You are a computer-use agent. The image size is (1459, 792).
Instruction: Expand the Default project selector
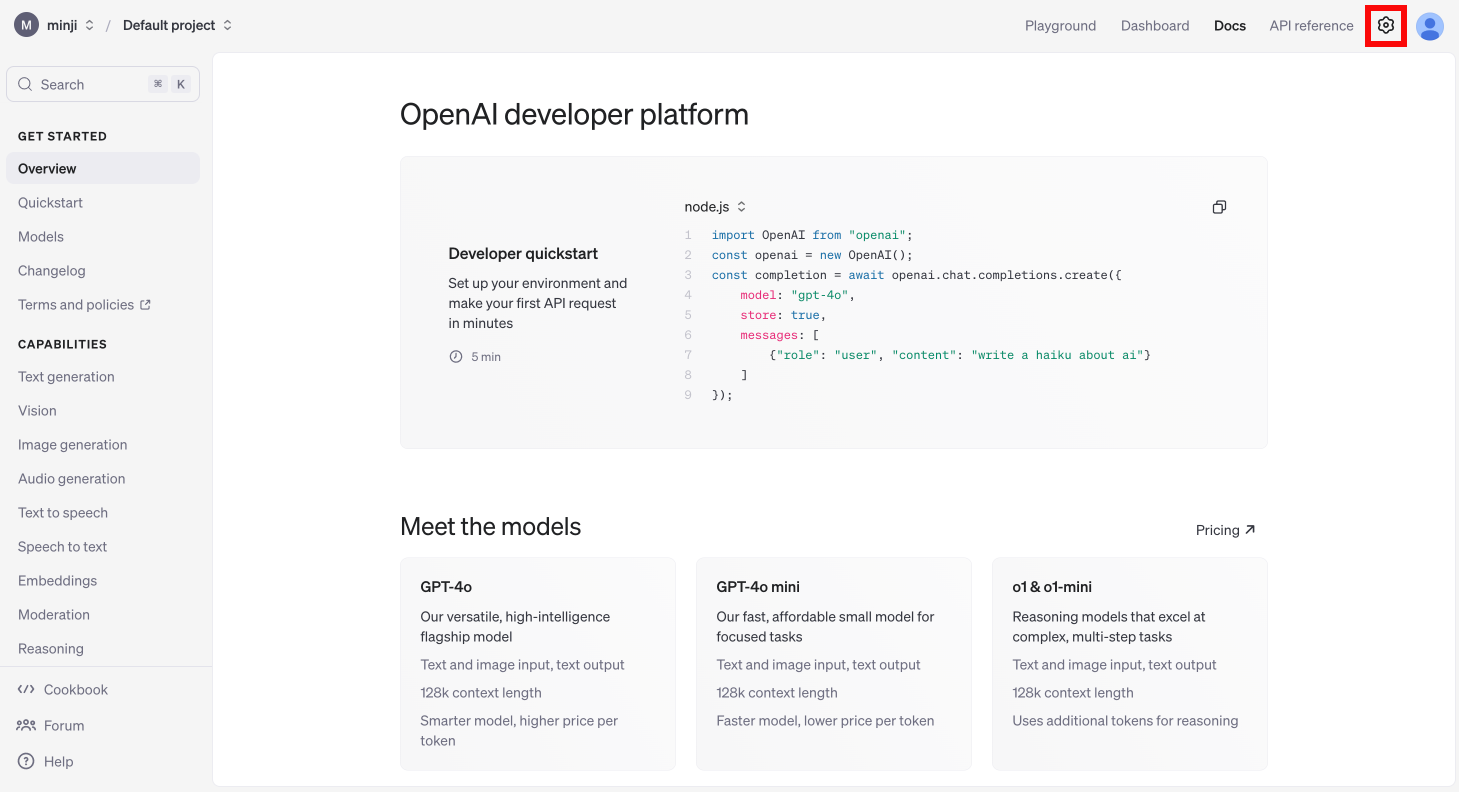coord(227,25)
